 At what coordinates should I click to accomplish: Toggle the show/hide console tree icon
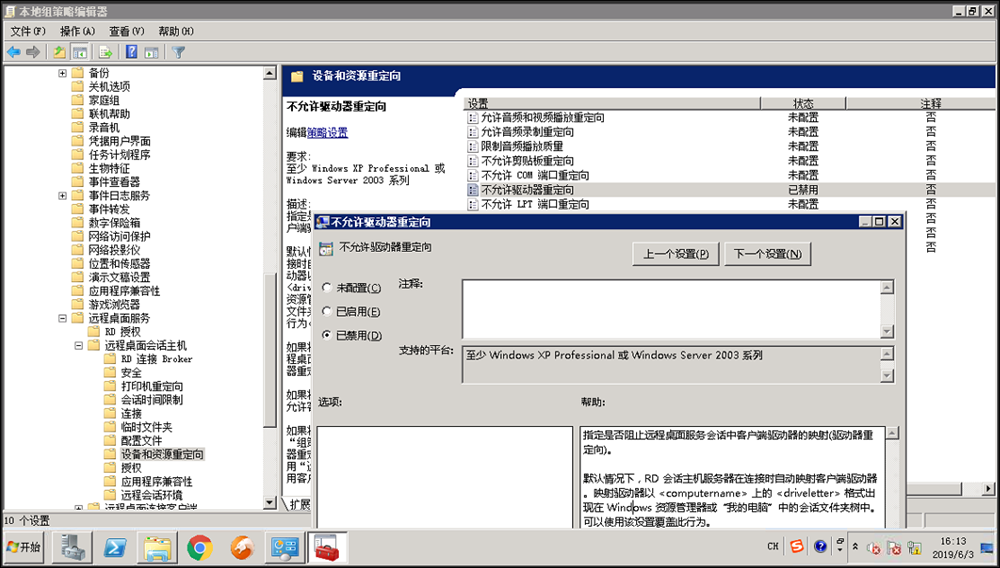[x=80, y=52]
